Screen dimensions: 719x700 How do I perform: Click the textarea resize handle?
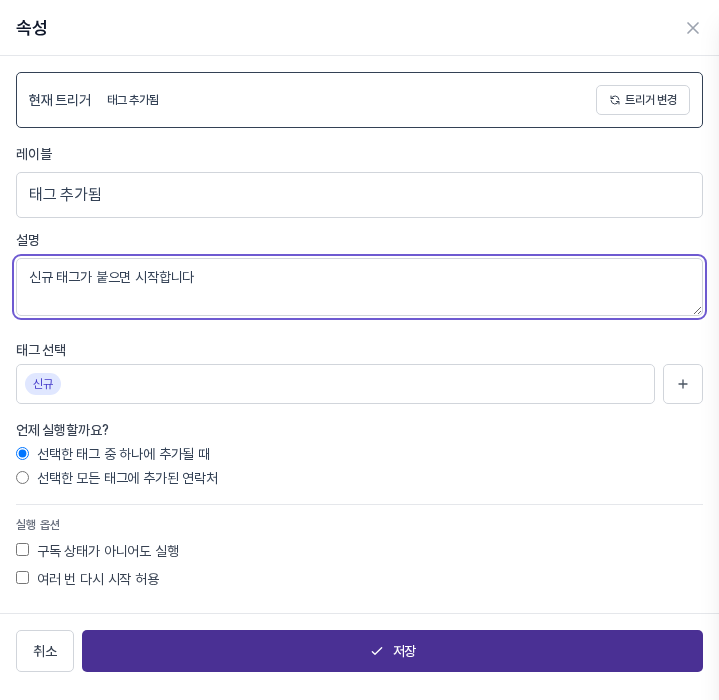pyautogui.click(x=697, y=311)
